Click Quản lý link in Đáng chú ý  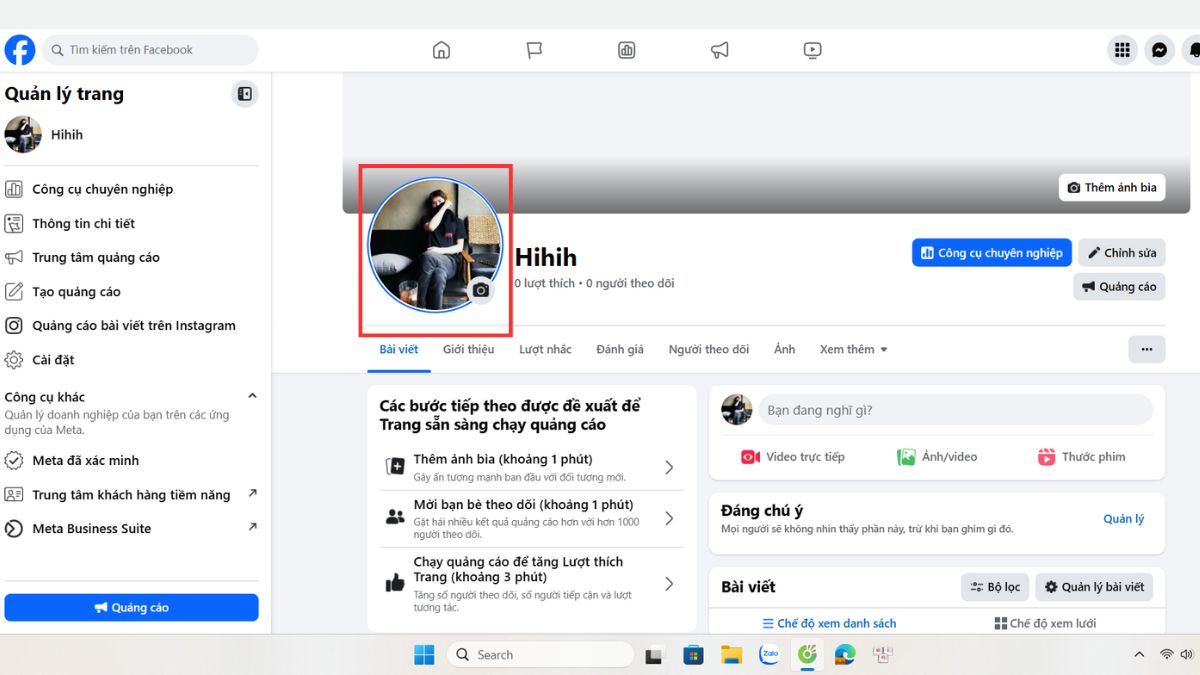[x=1124, y=519]
